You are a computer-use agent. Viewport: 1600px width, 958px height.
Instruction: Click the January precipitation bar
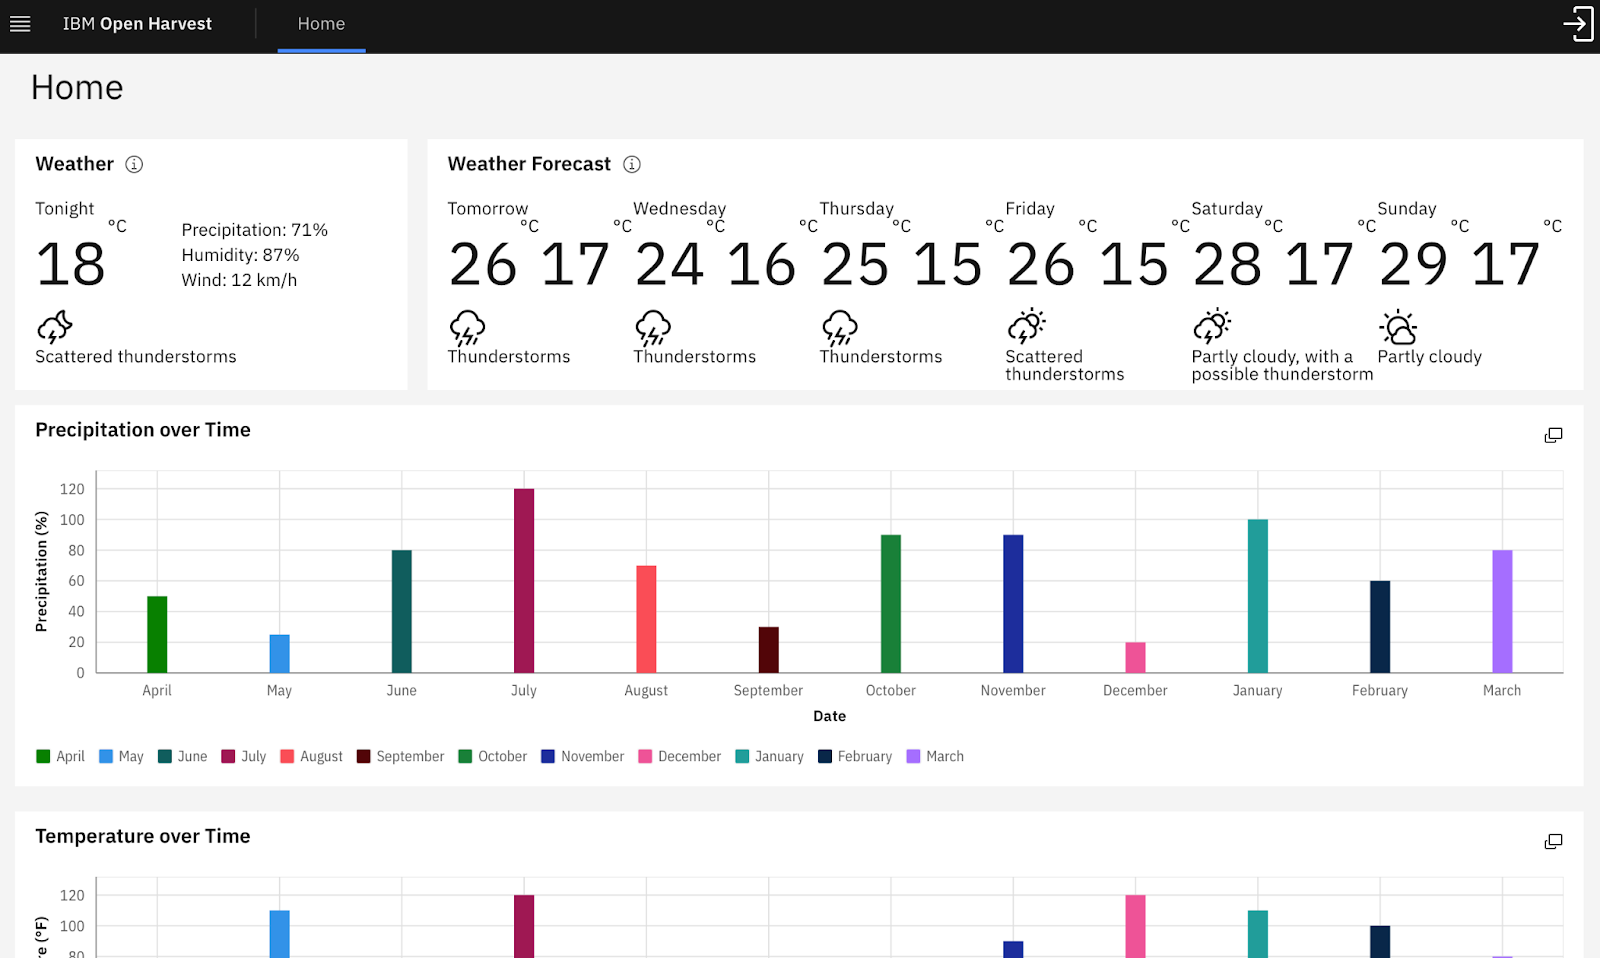(1257, 596)
